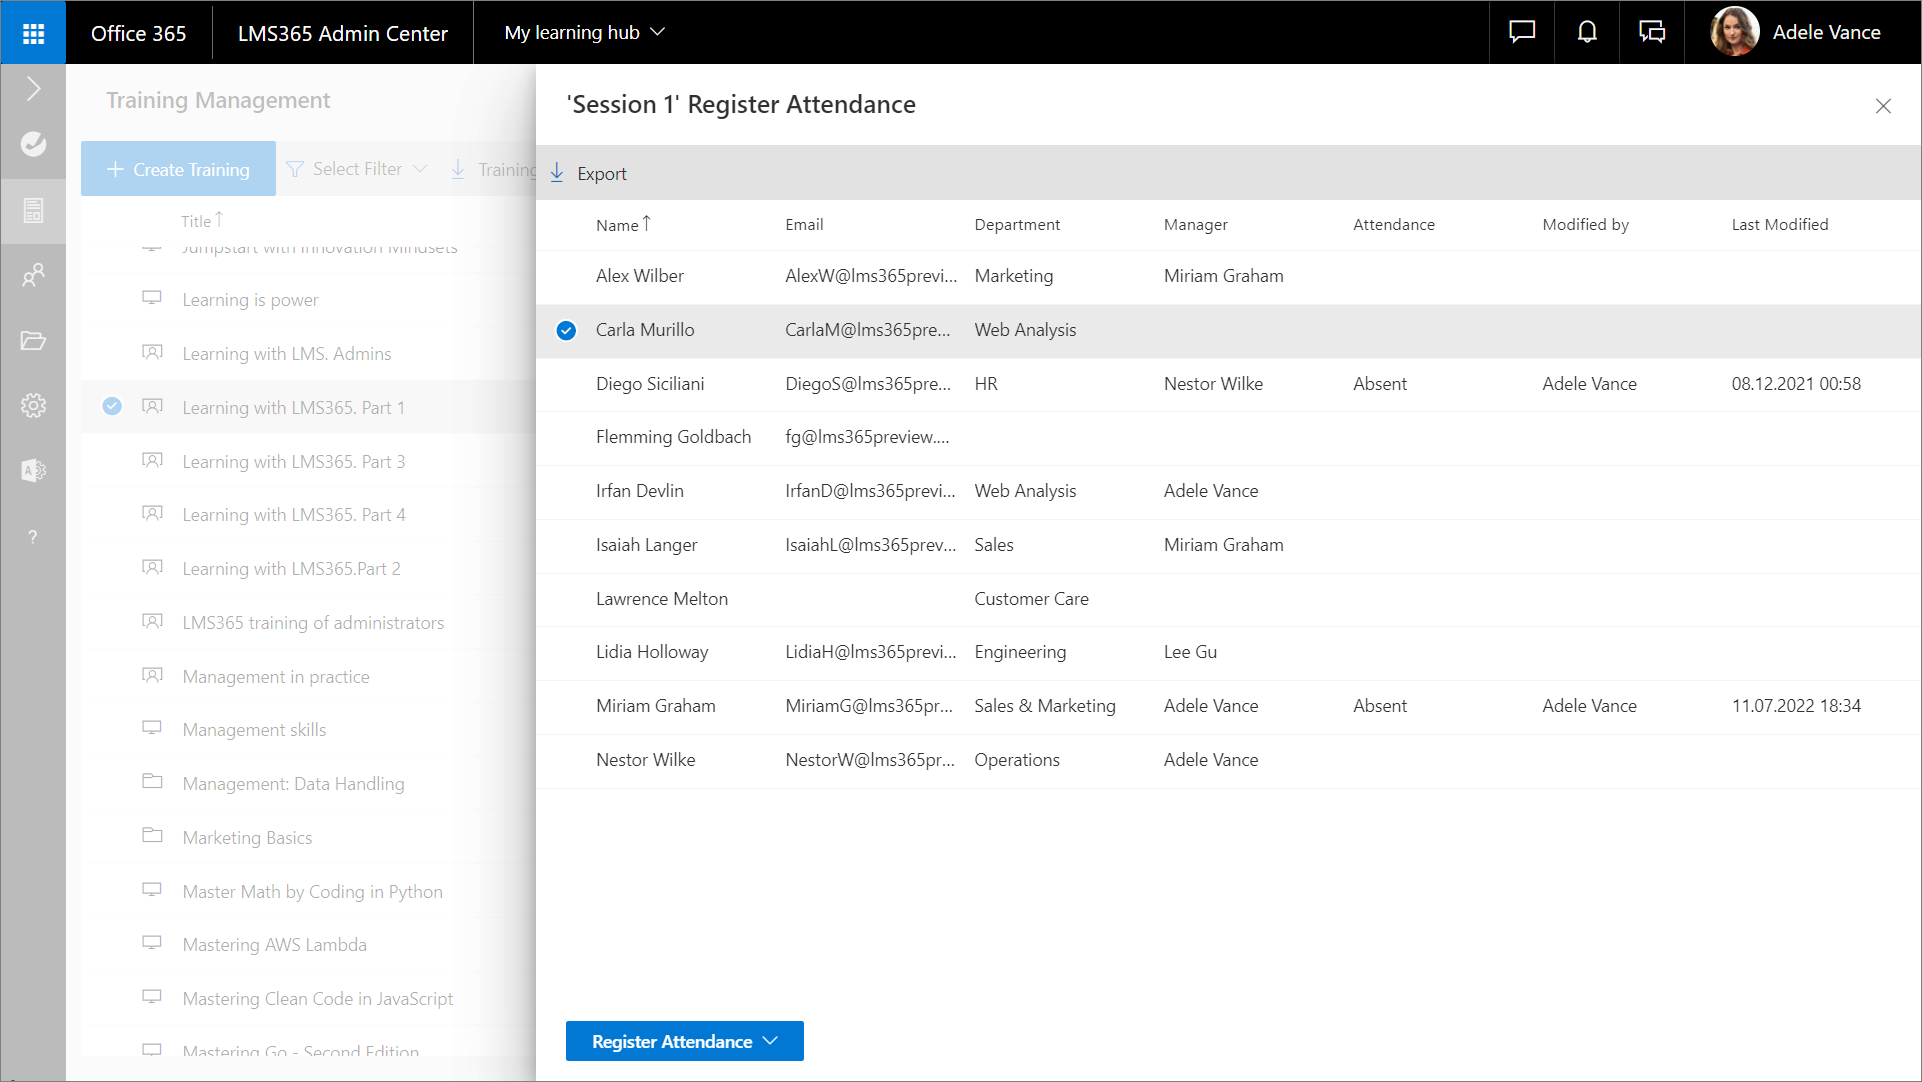Open the chat bubble icon in header

(x=1522, y=32)
